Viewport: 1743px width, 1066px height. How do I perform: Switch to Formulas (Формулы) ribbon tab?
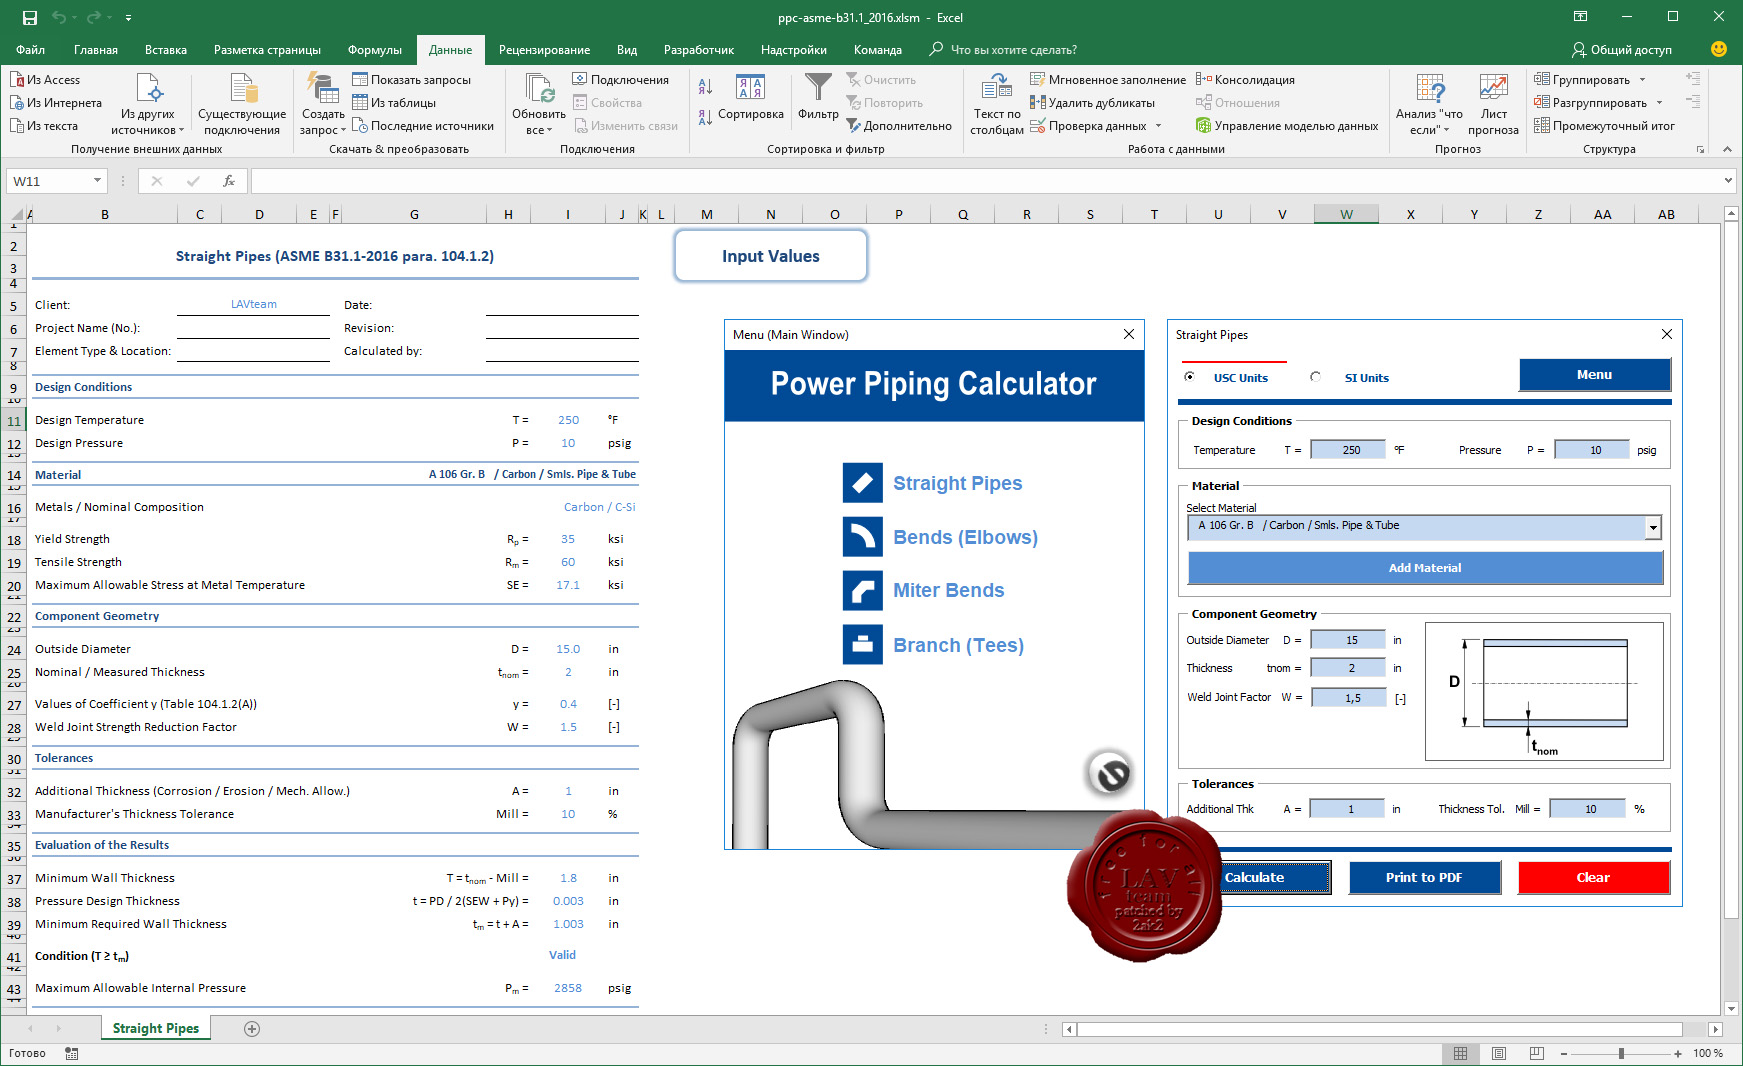click(x=375, y=50)
